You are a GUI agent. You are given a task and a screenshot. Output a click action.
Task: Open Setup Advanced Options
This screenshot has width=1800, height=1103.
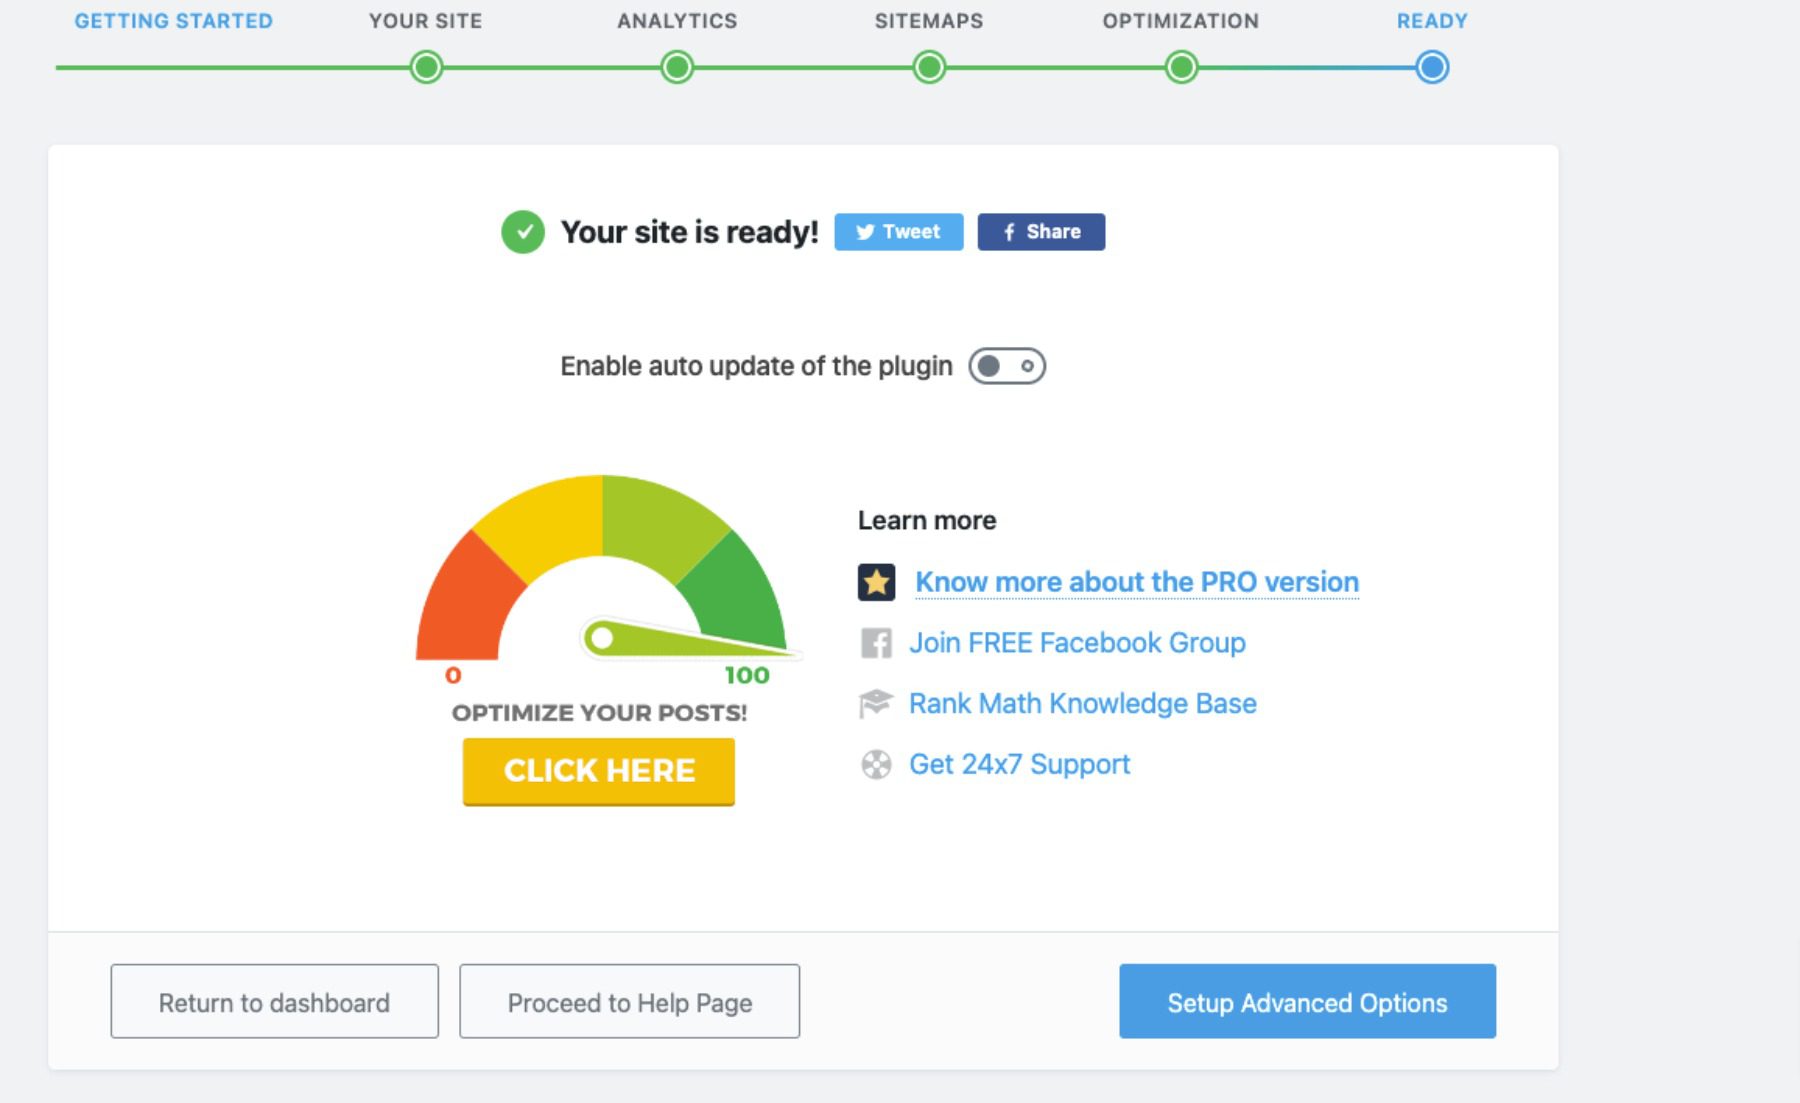point(1307,1002)
